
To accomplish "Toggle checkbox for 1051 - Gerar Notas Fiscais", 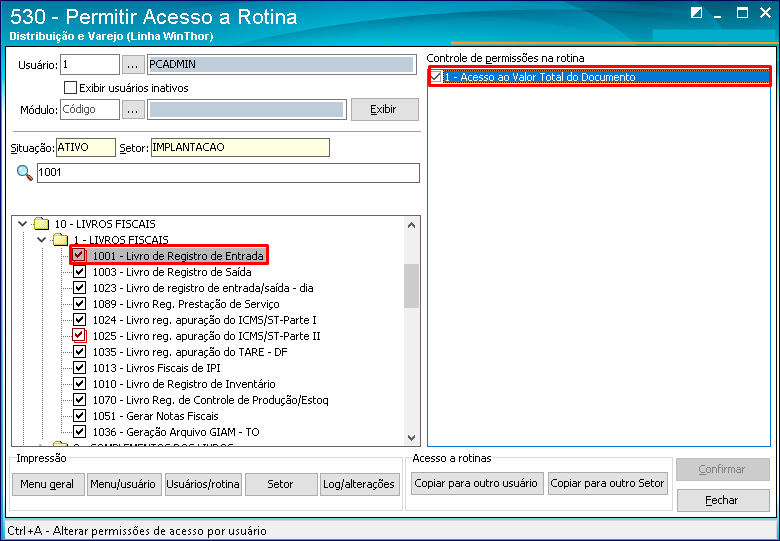I will tap(80, 416).
